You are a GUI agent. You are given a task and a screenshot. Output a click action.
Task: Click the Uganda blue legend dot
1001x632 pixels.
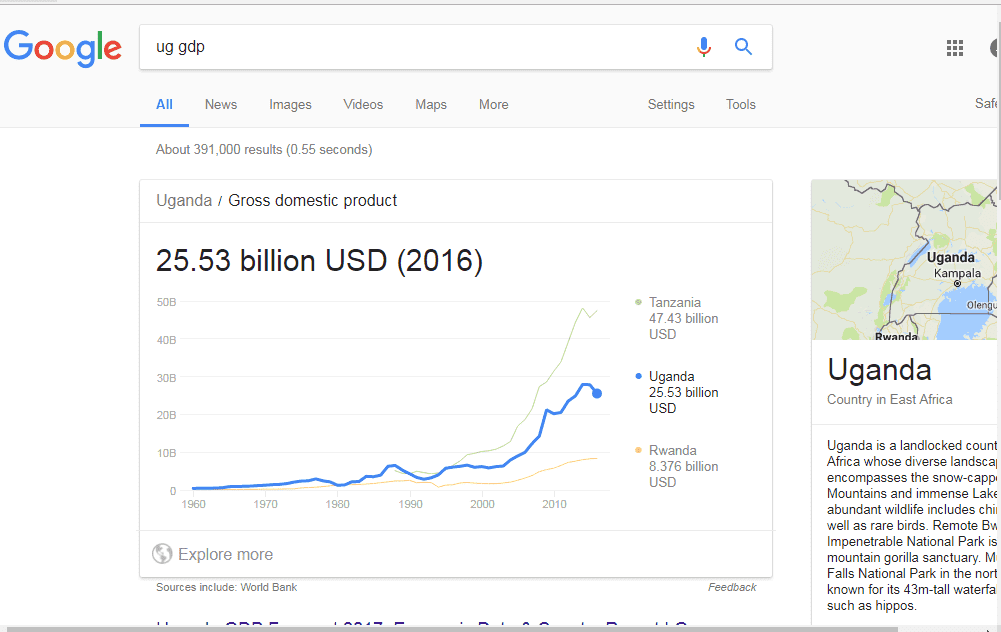[x=638, y=376]
